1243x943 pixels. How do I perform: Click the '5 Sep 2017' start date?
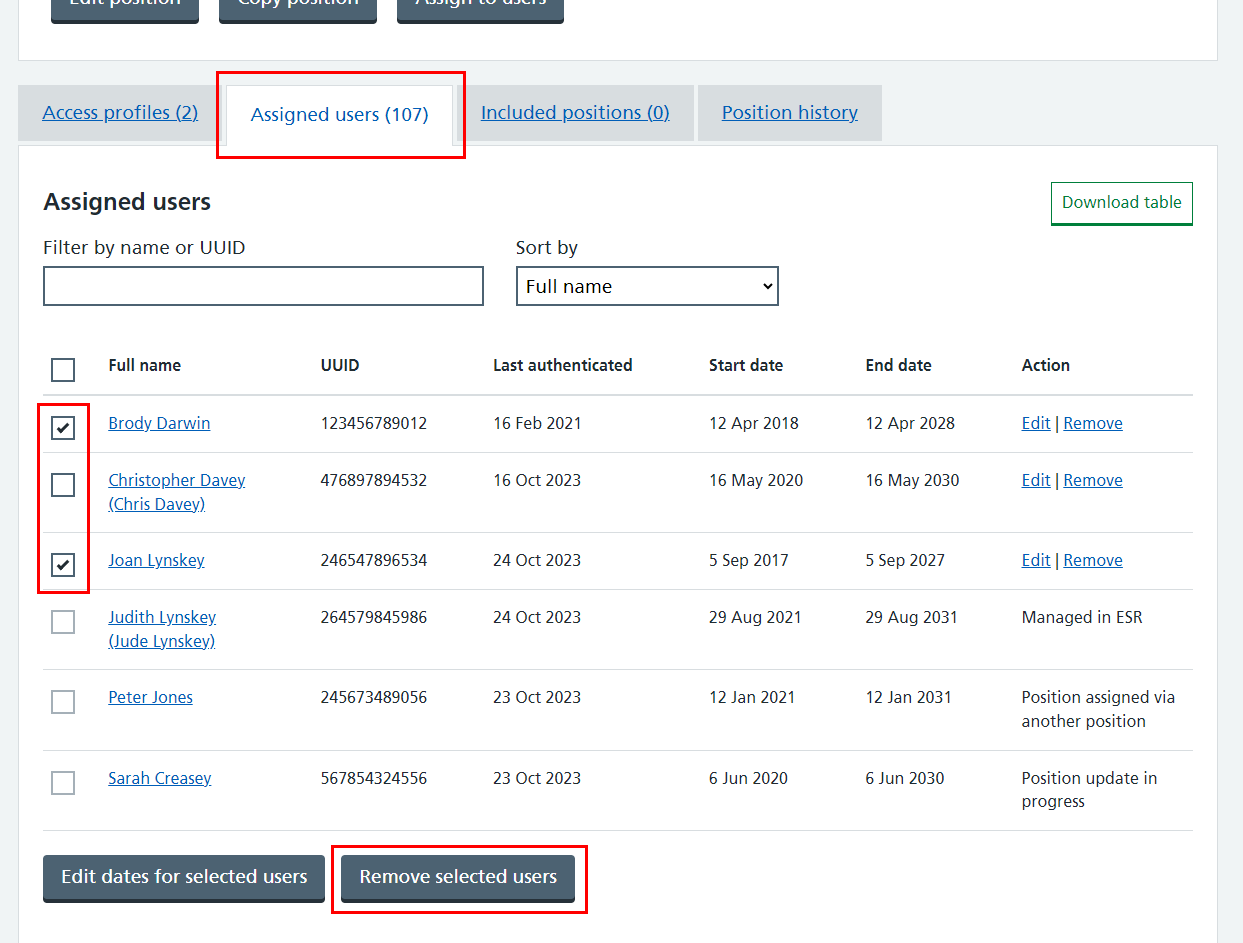(749, 560)
